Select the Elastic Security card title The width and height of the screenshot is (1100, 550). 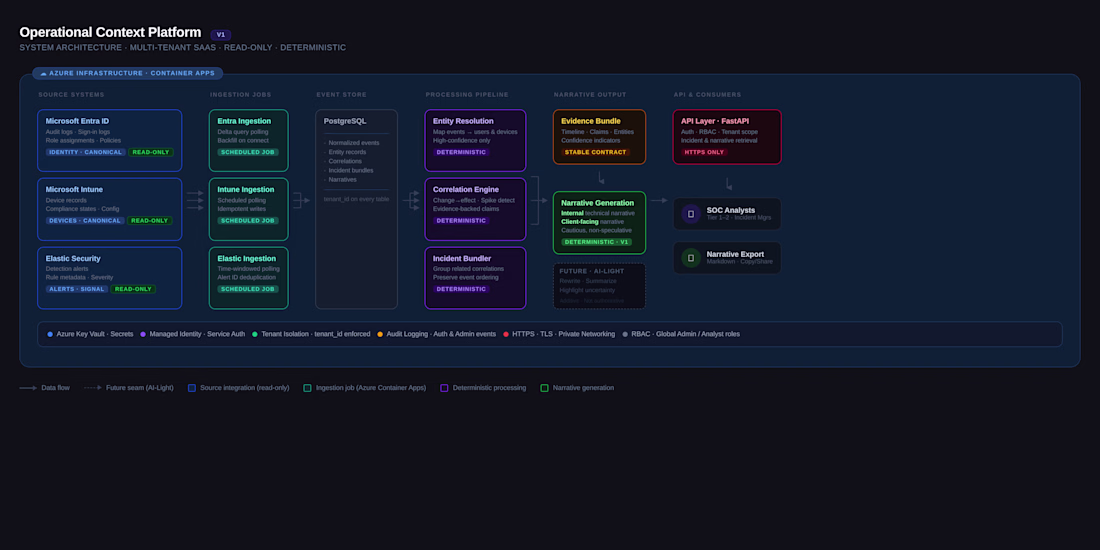tap(73, 258)
